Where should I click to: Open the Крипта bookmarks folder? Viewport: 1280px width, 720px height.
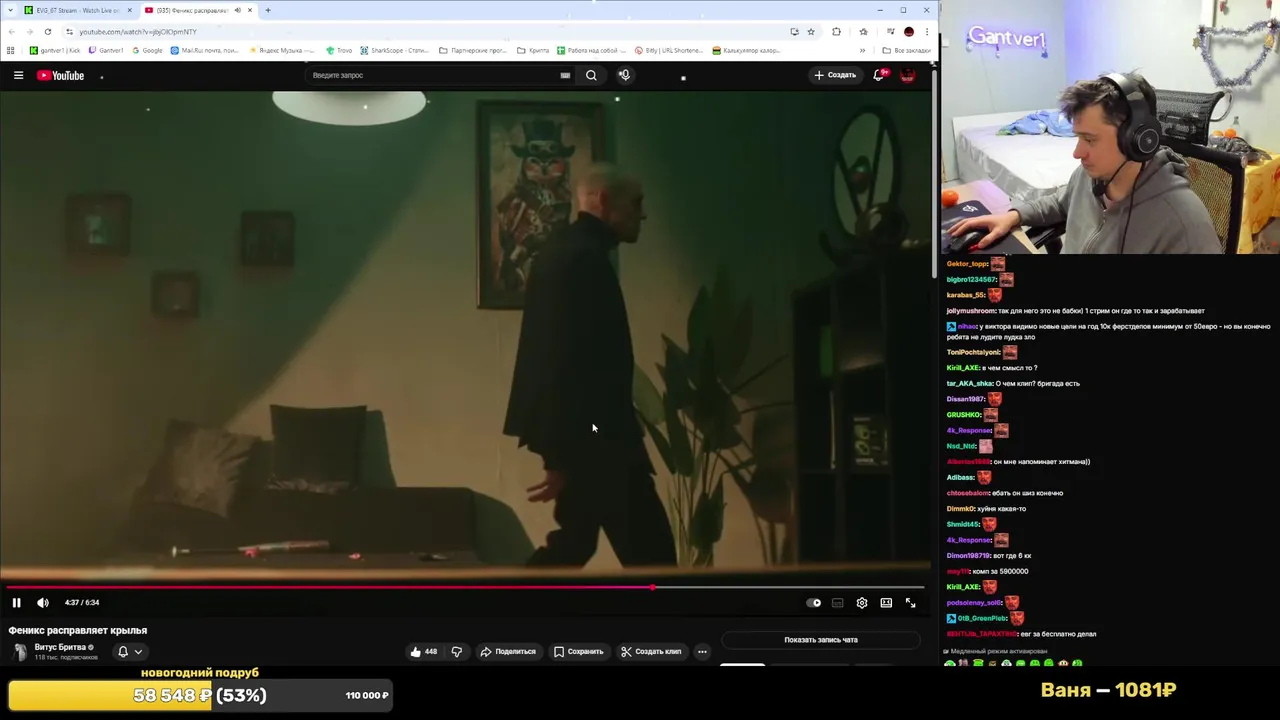(533, 50)
